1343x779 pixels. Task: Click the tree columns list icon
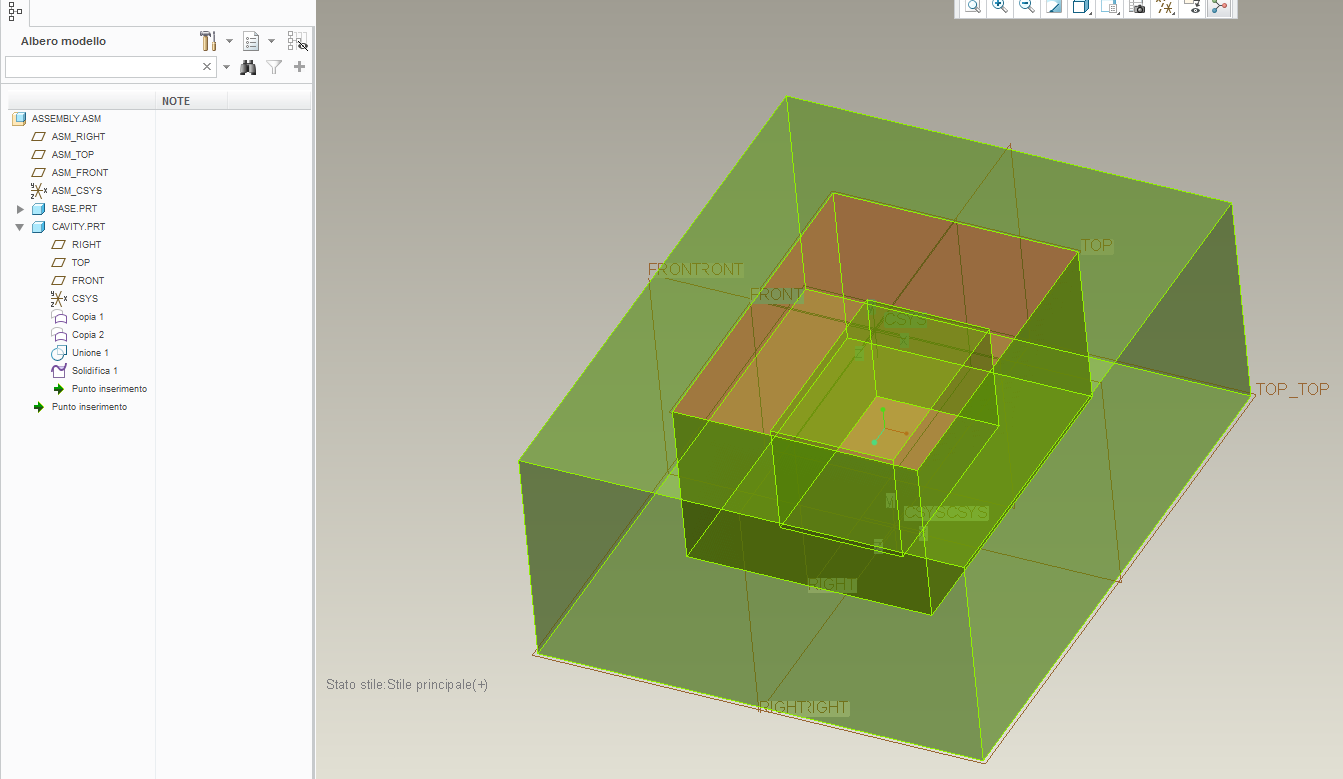click(251, 41)
